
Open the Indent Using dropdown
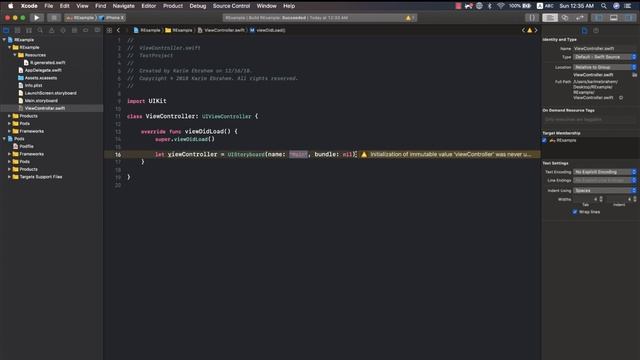604,191
